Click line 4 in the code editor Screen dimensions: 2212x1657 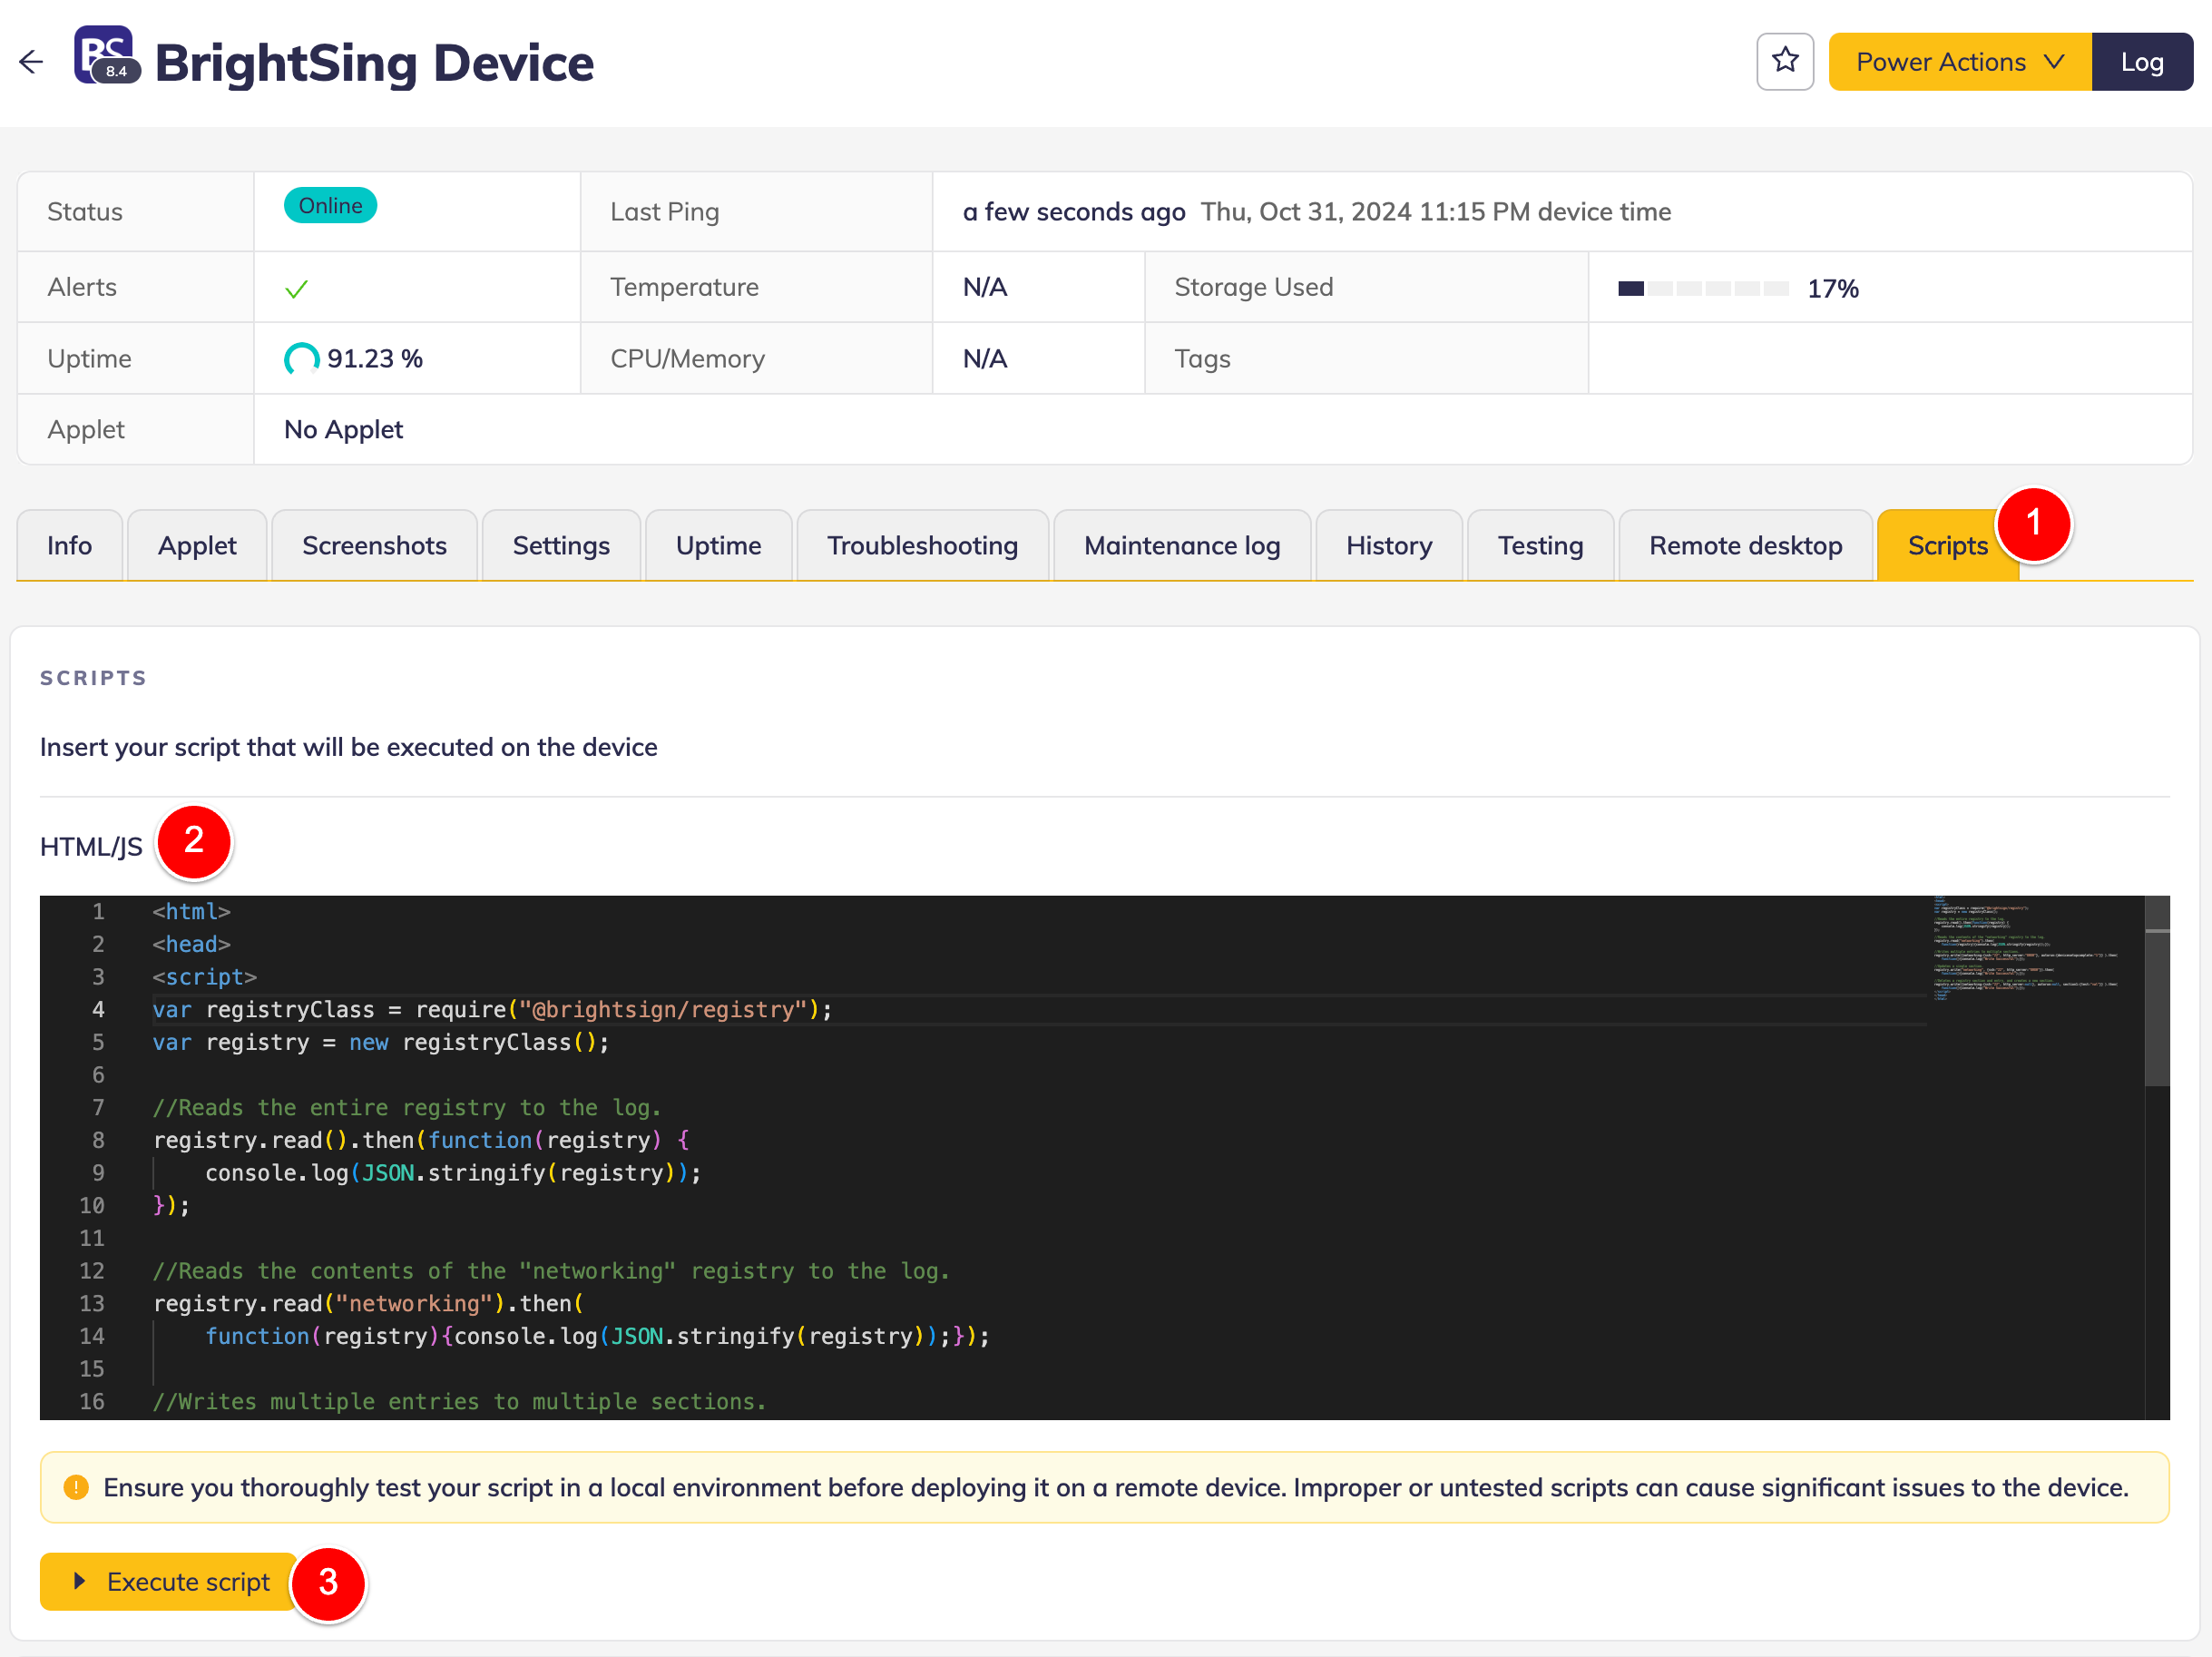click(x=492, y=1010)
